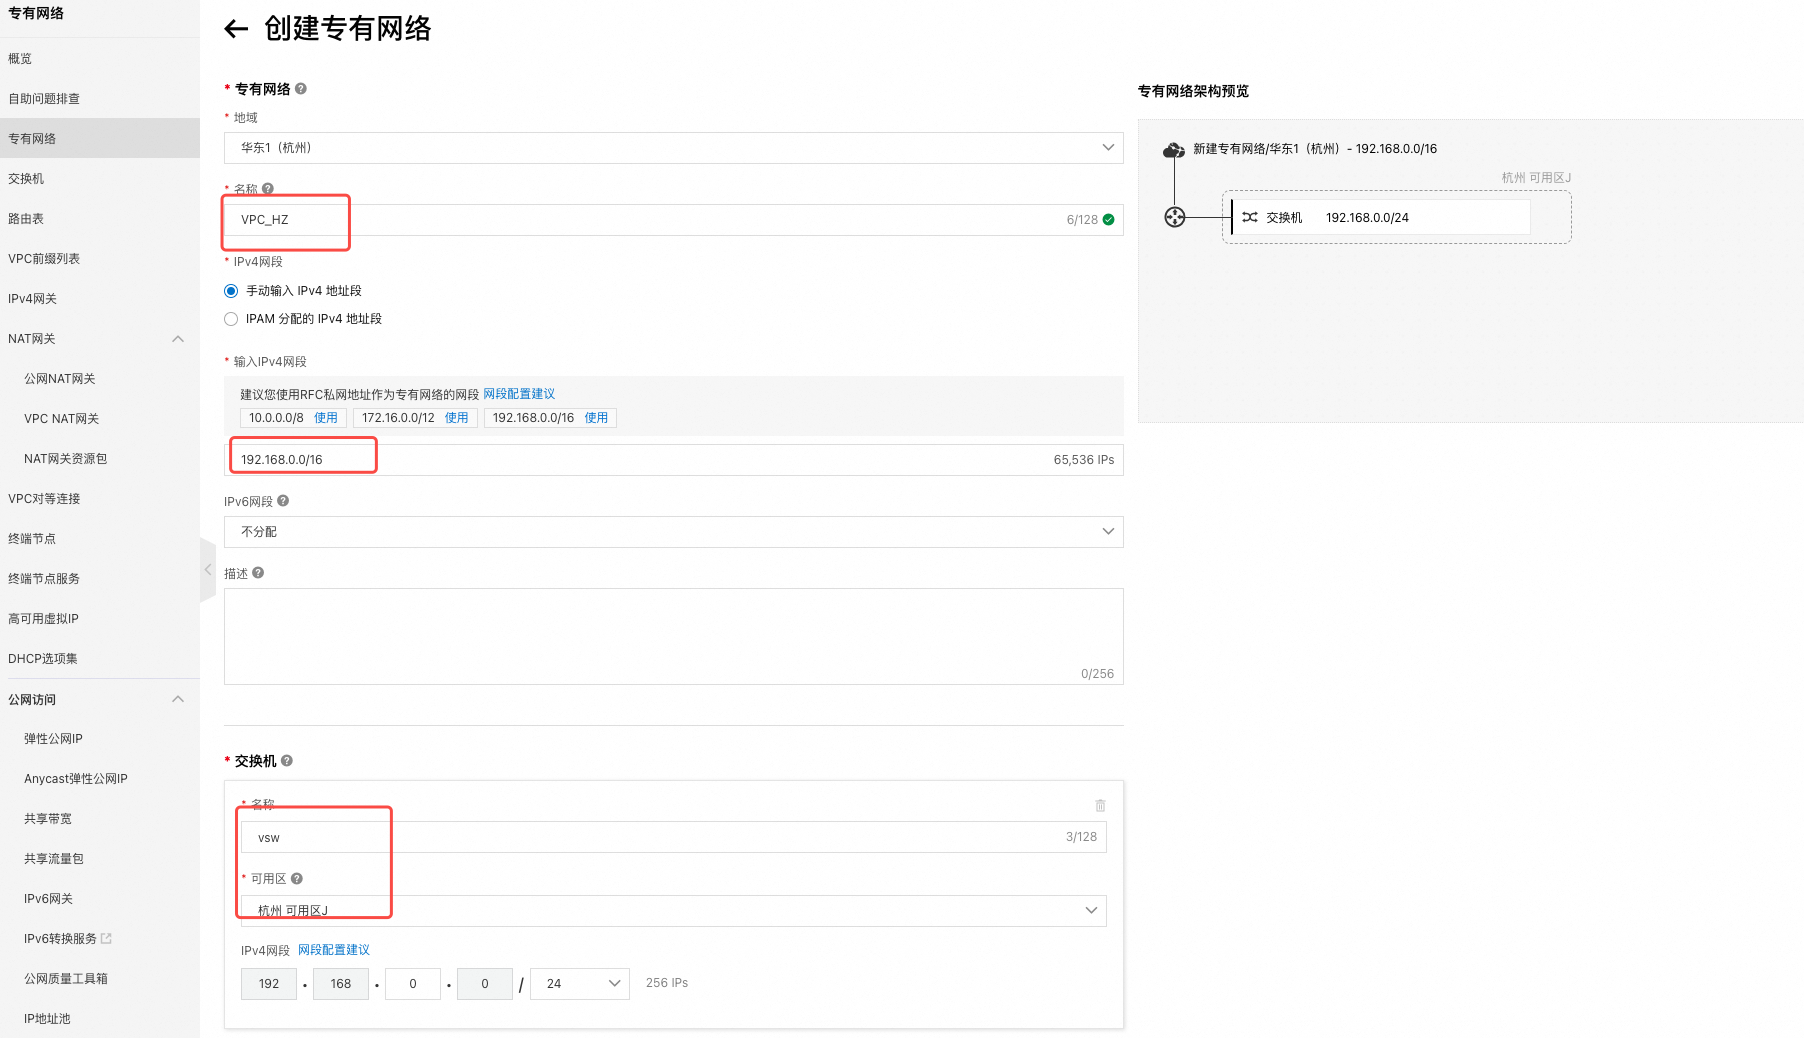Open 交换机 in the left sidebar
1804x1038 pixels.
point(26,179)
